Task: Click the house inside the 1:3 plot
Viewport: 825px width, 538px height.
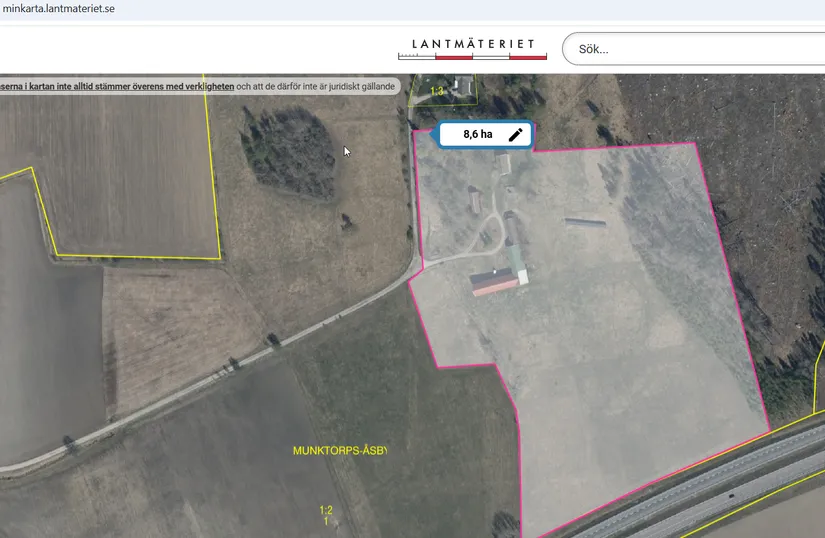Action: [464, 85]
